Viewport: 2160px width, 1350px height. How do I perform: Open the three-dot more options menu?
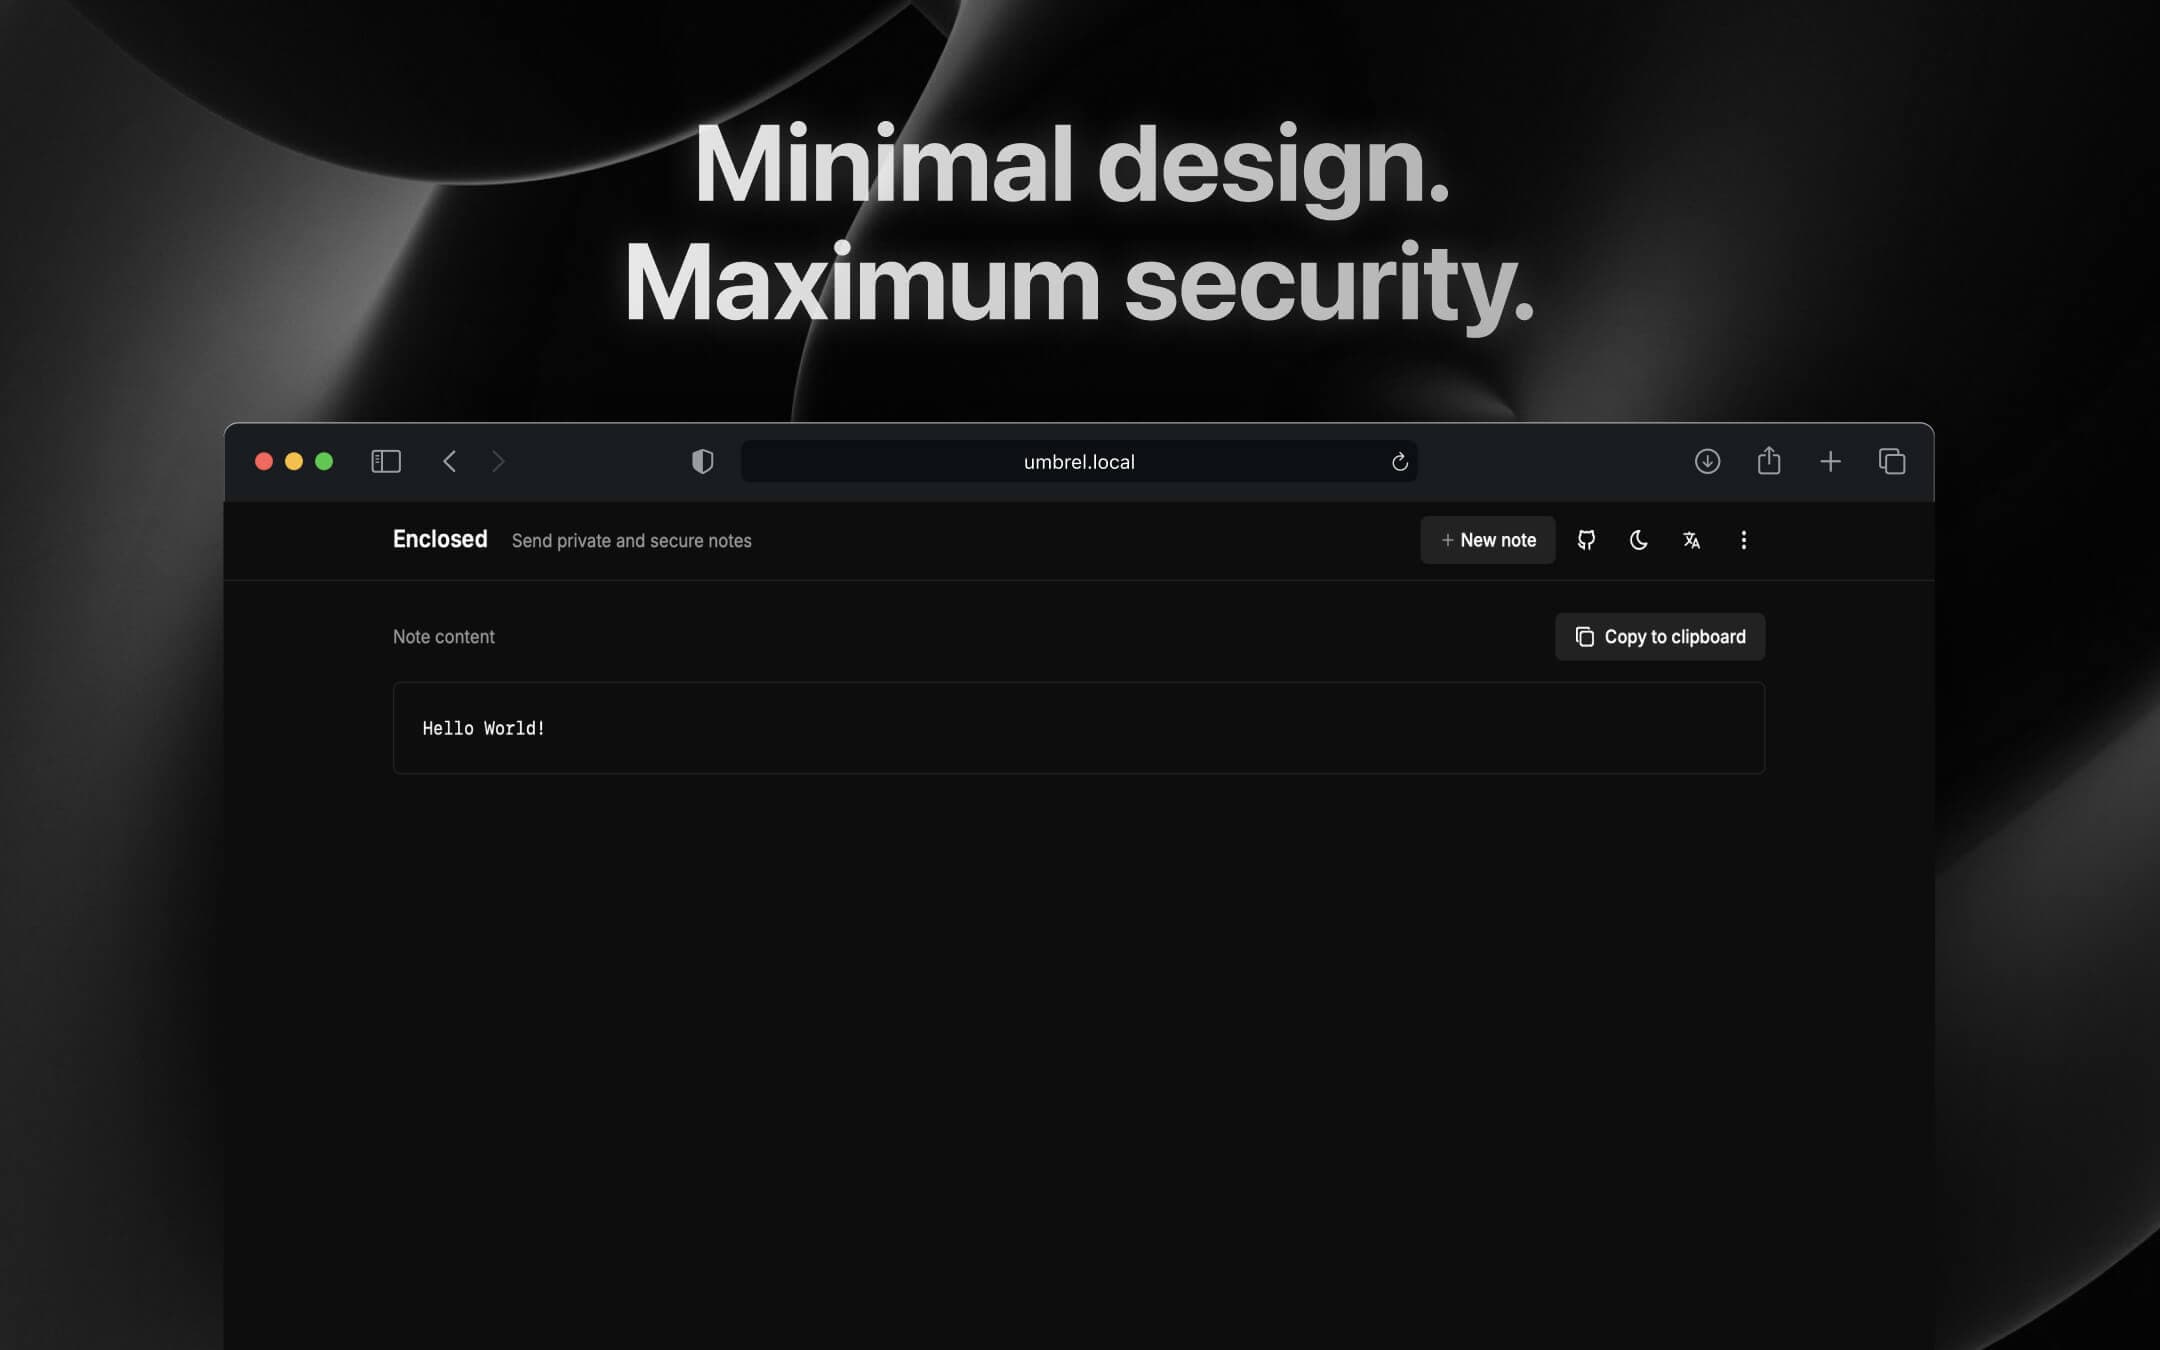(x=1743, y=540)
